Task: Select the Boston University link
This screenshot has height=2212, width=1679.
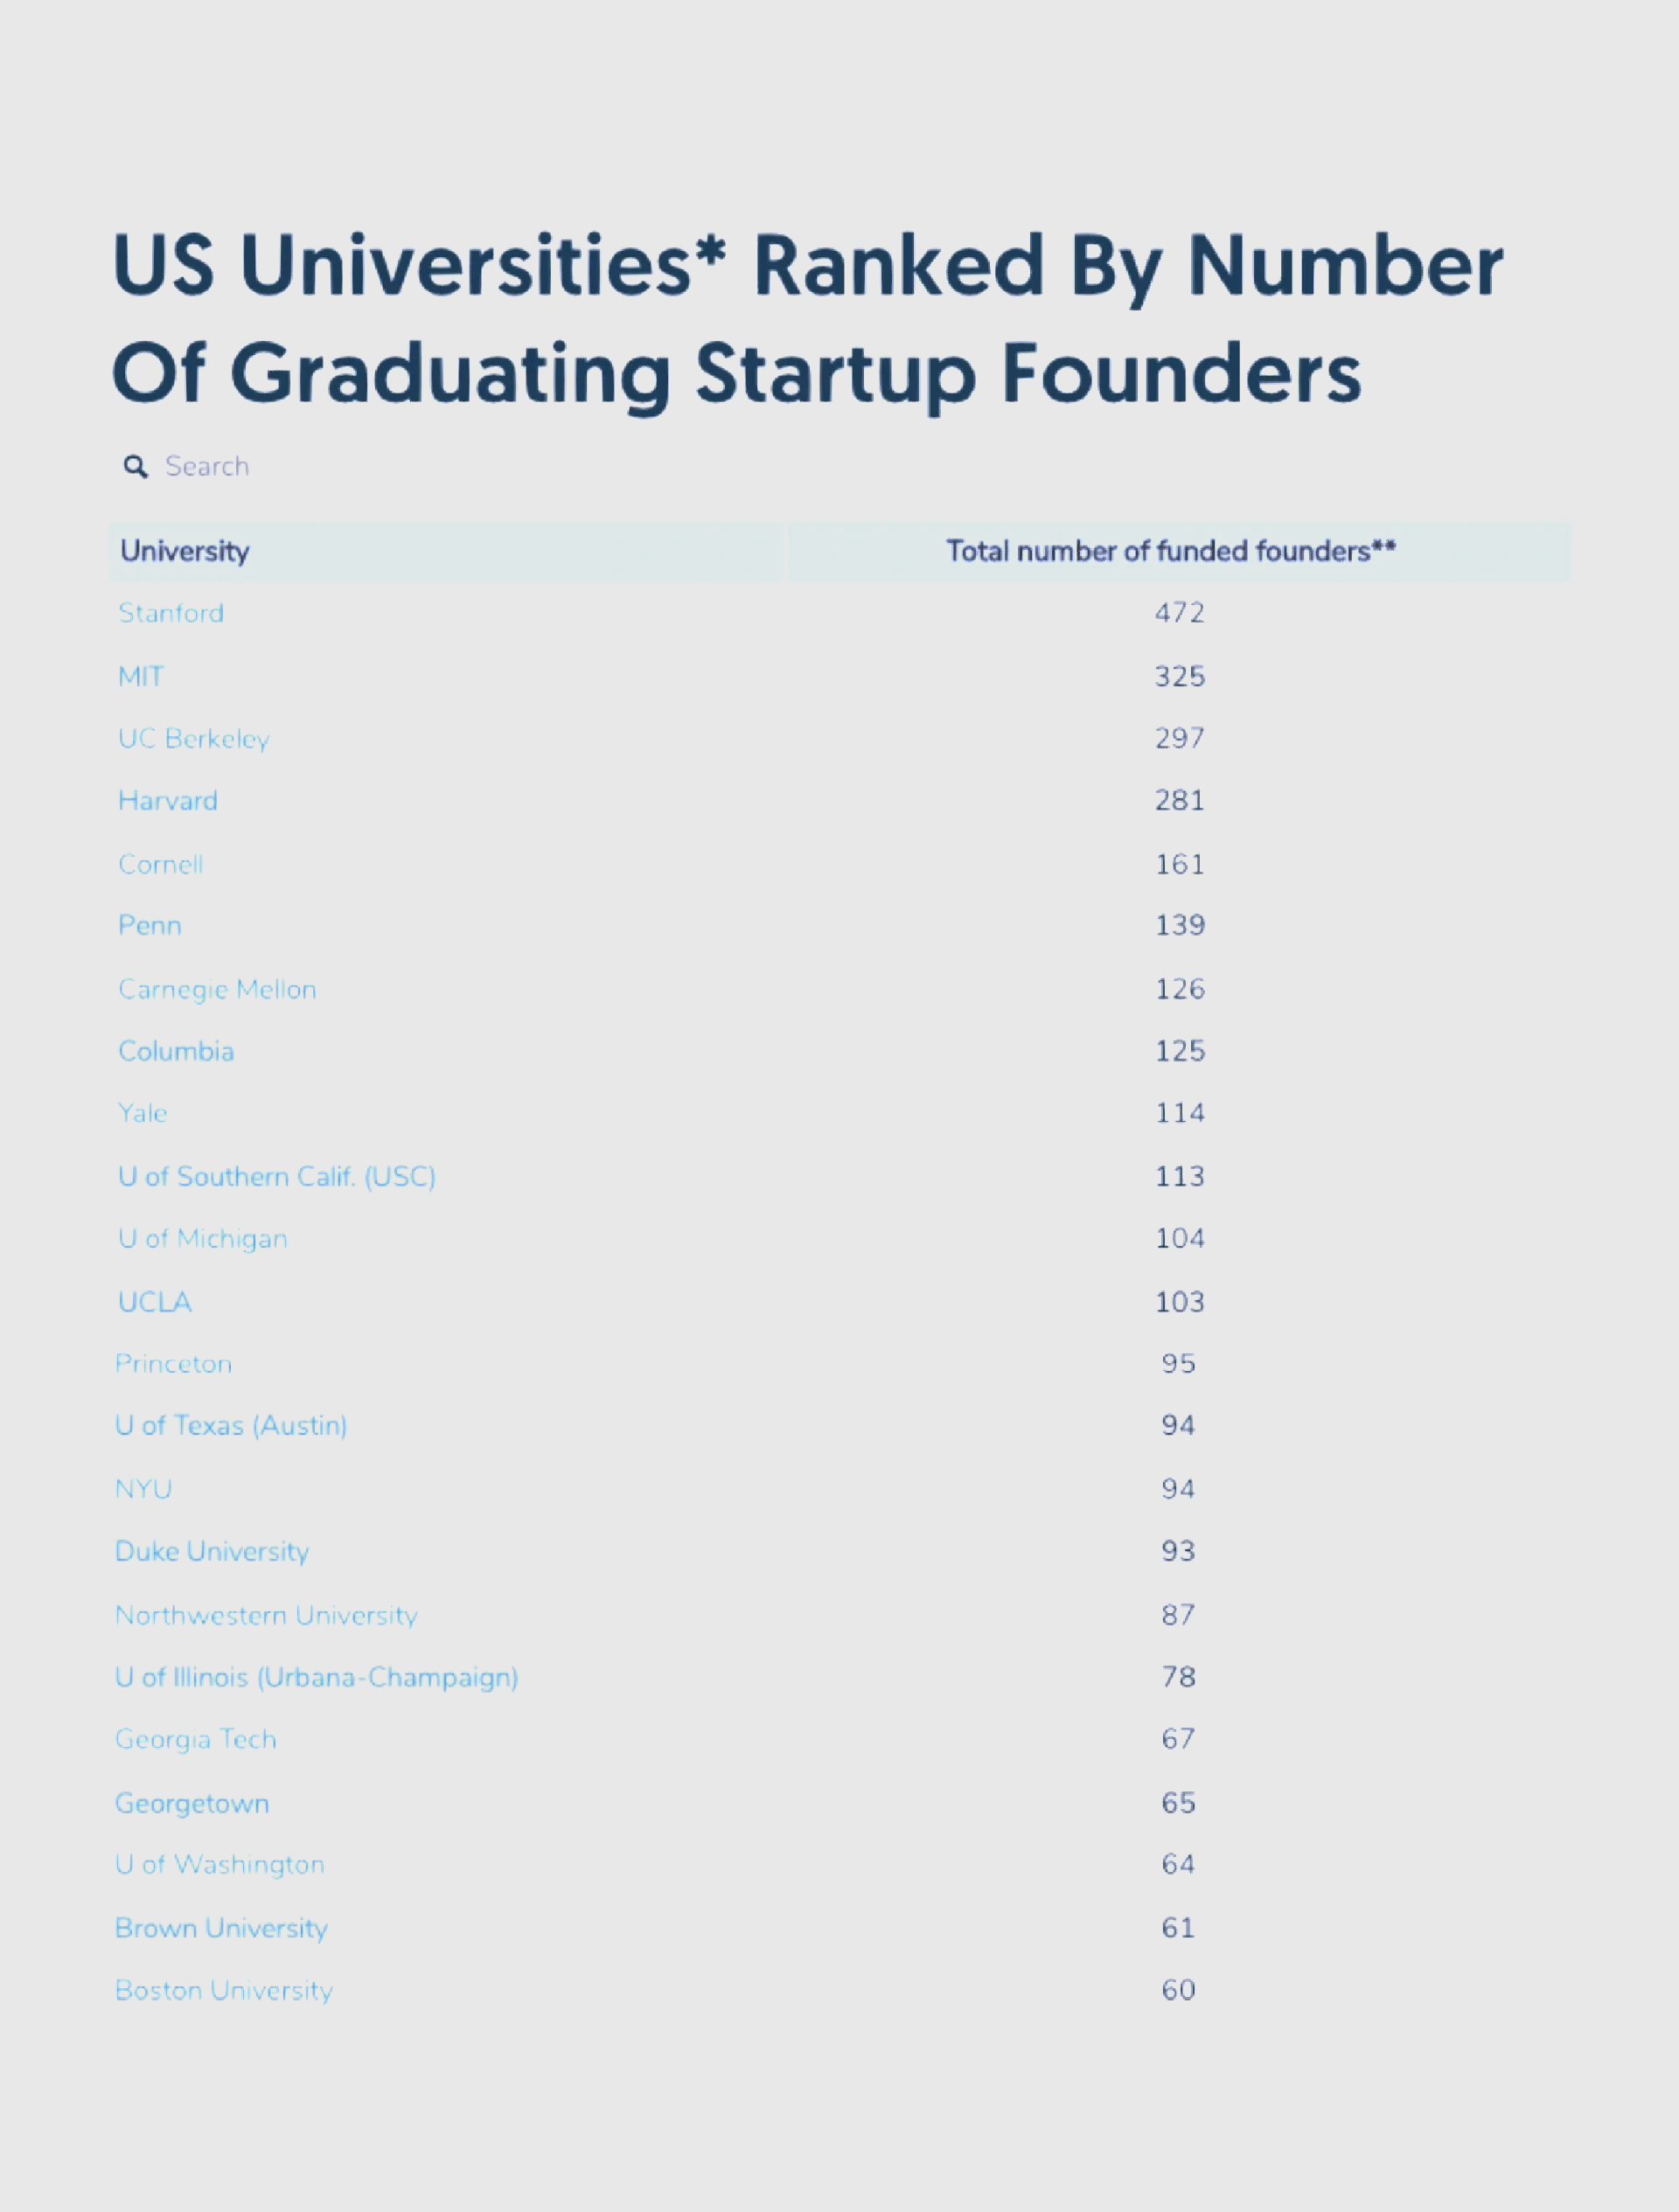Action: click(x=224, y=1990)
